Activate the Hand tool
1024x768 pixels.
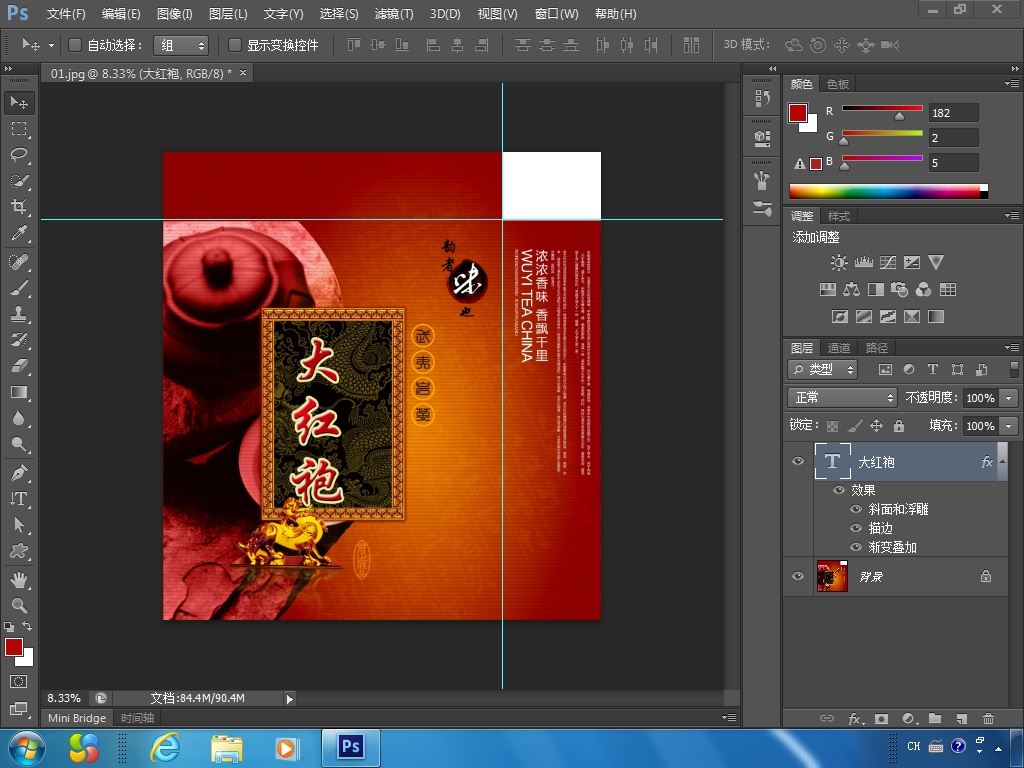click(19, 580)
